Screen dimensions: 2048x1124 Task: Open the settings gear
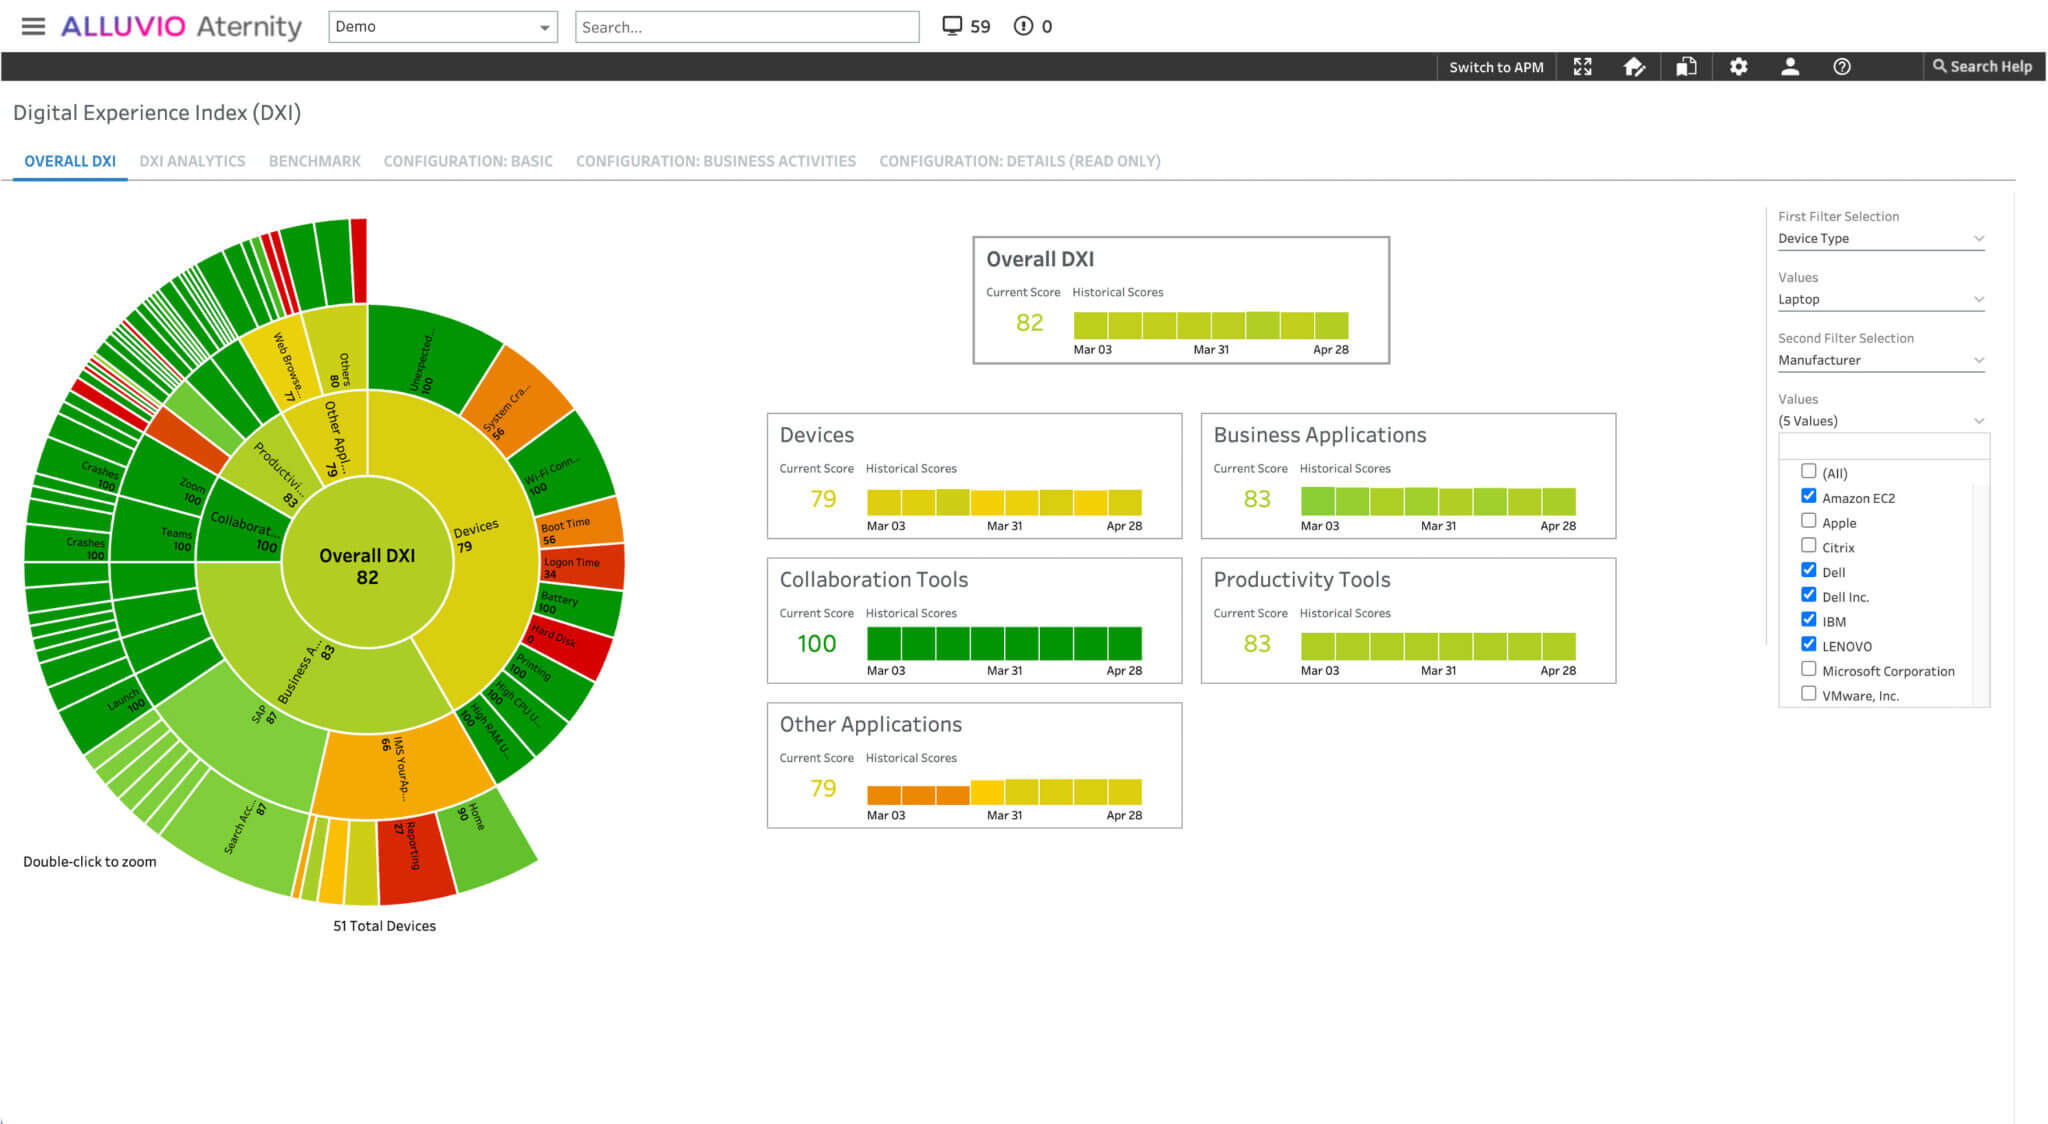point(1739,66)
